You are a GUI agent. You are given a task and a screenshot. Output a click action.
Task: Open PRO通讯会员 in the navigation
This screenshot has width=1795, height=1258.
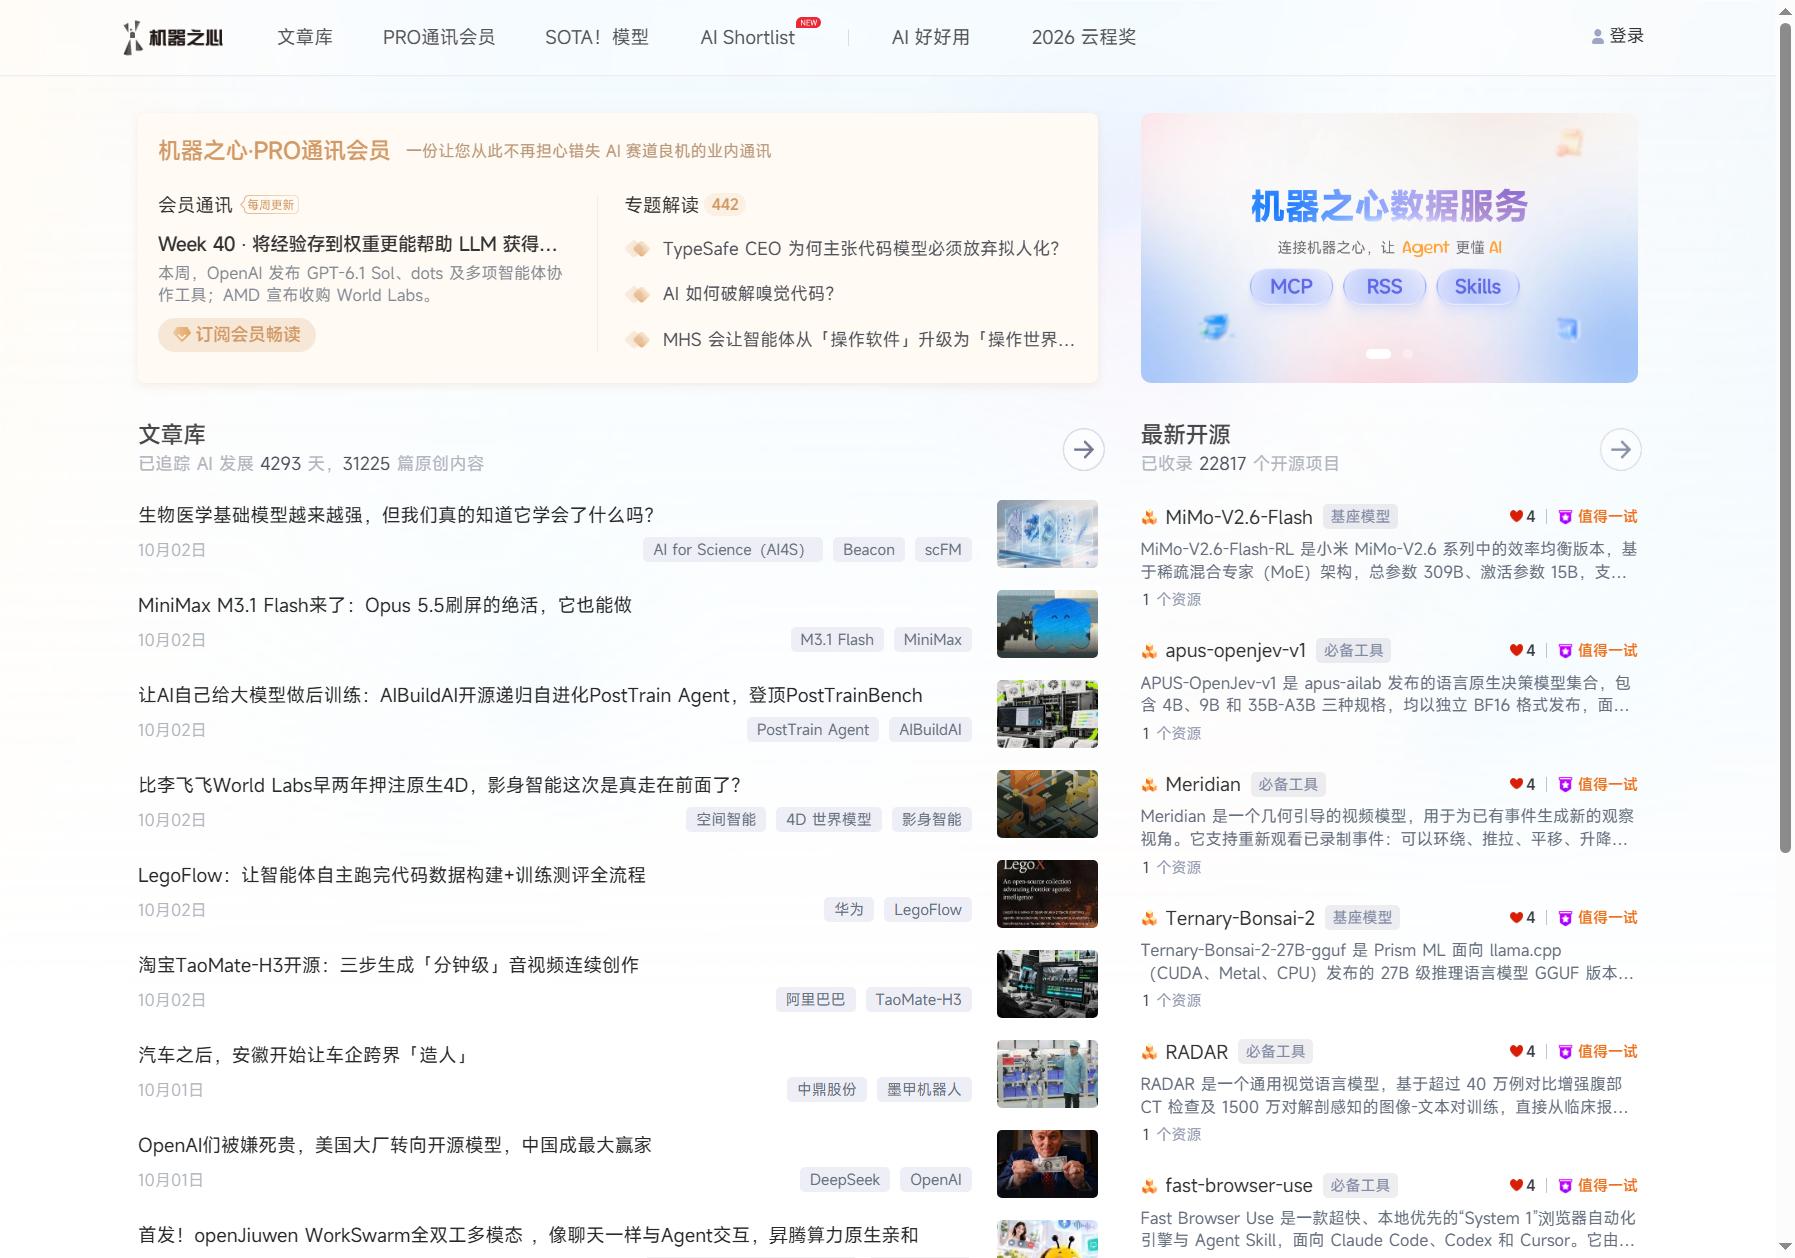pos(439,37)
